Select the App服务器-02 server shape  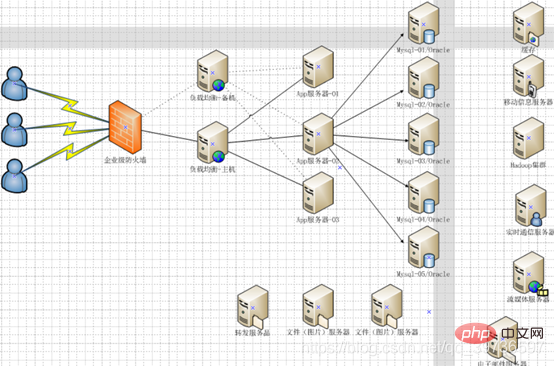pos(318,134)
